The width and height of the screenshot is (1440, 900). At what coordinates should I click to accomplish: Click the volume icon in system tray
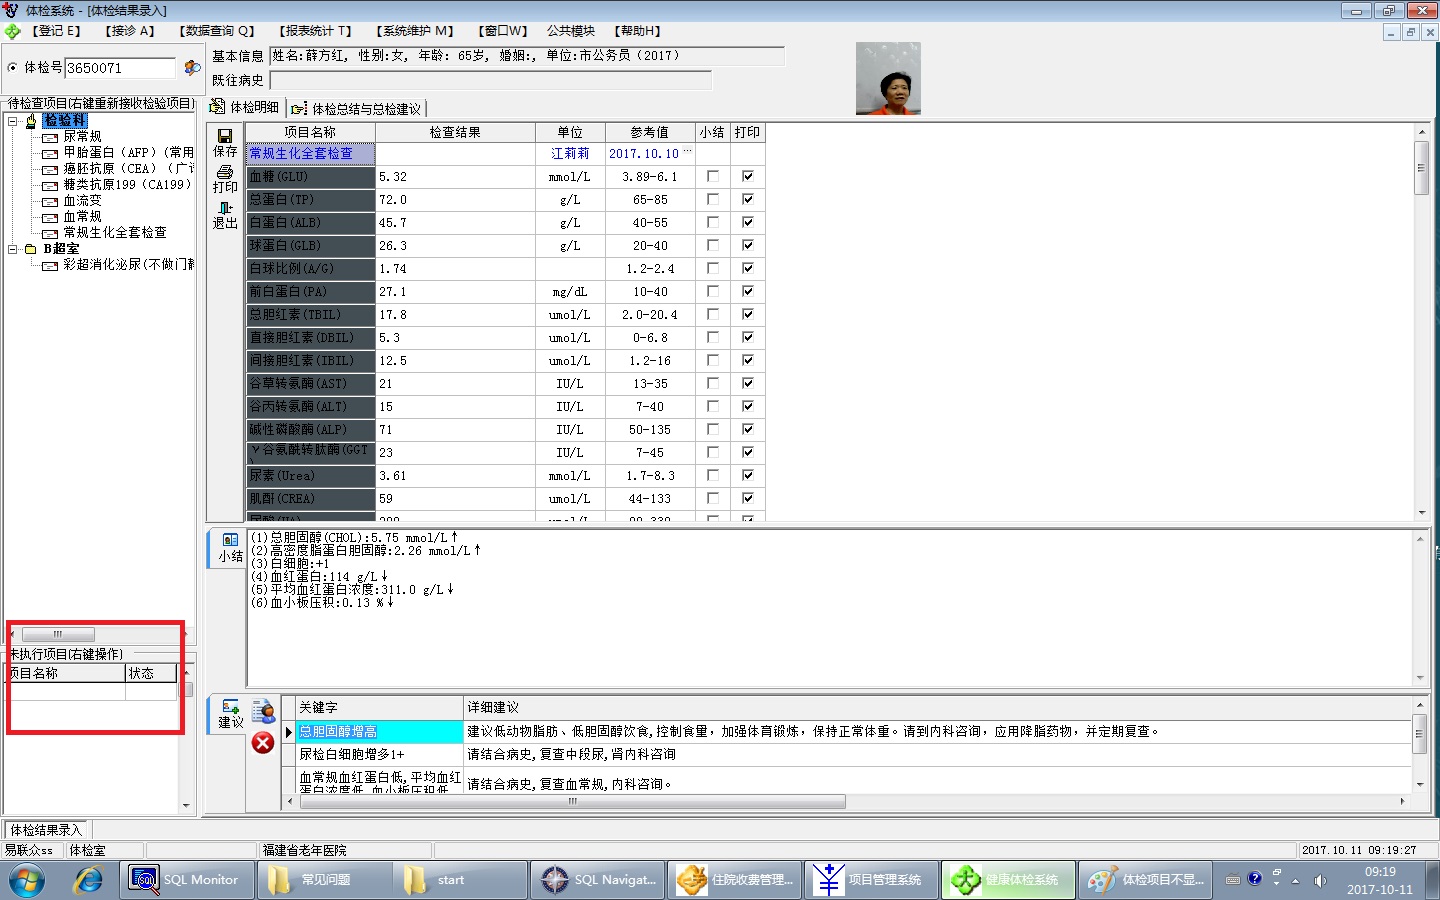pos(1320,881)
